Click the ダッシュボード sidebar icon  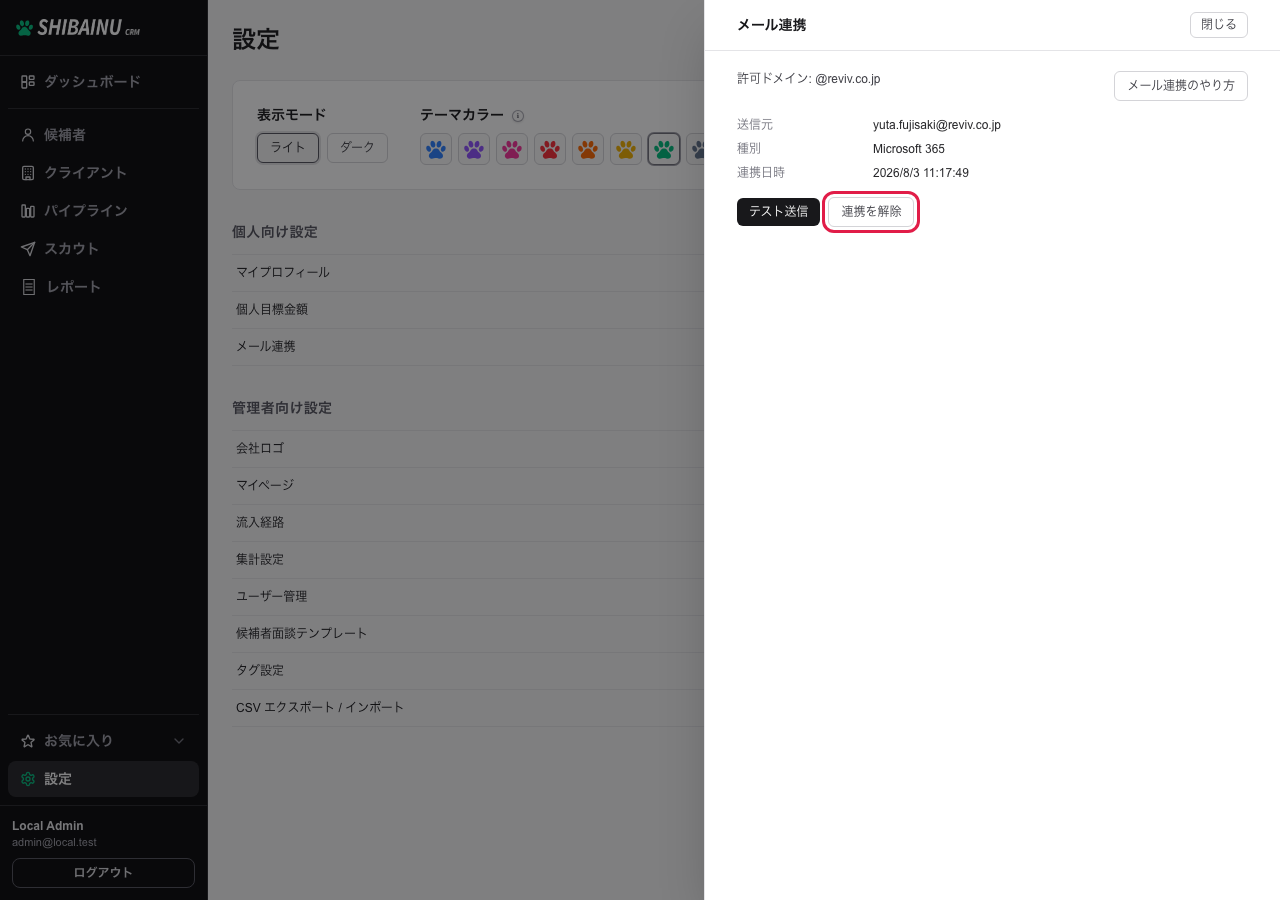[x=28, y=82]
